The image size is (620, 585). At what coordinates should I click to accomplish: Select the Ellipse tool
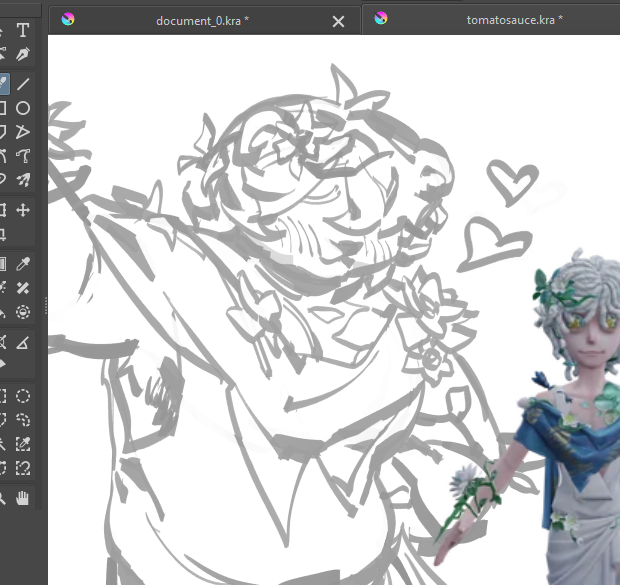coord(23,108)
